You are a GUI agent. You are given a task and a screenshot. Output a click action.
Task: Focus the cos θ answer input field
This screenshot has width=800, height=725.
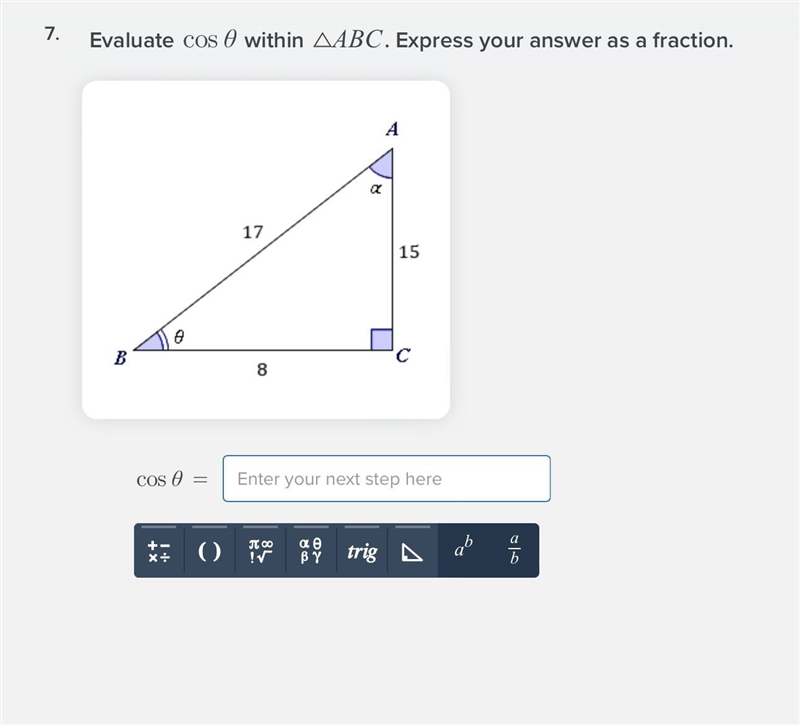click(x=387, y=479)
